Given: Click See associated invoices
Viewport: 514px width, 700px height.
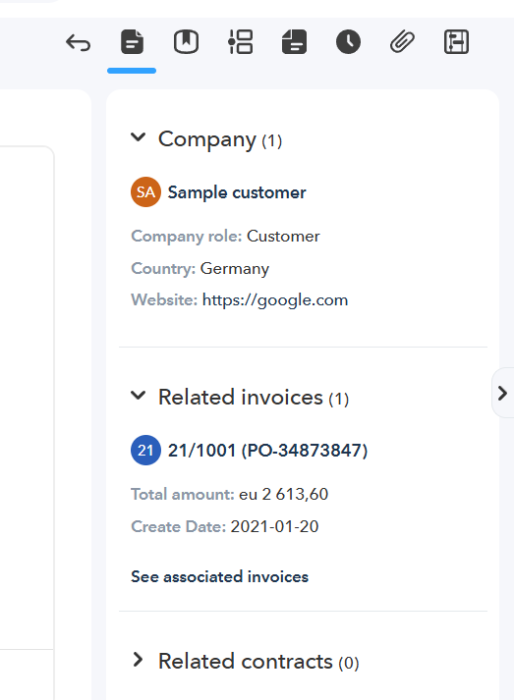Looking at the screenshot, I should [220, 577].
